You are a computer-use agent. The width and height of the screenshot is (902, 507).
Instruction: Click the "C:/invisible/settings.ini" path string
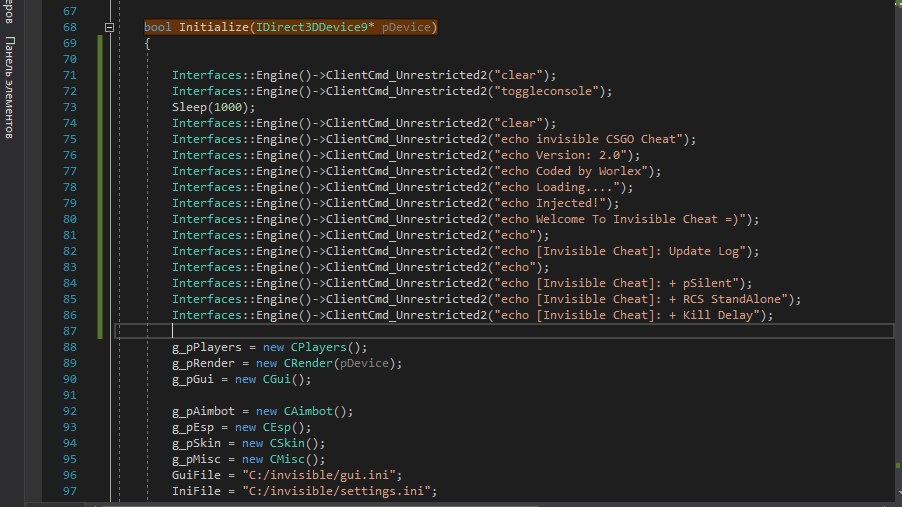point(337,491)
